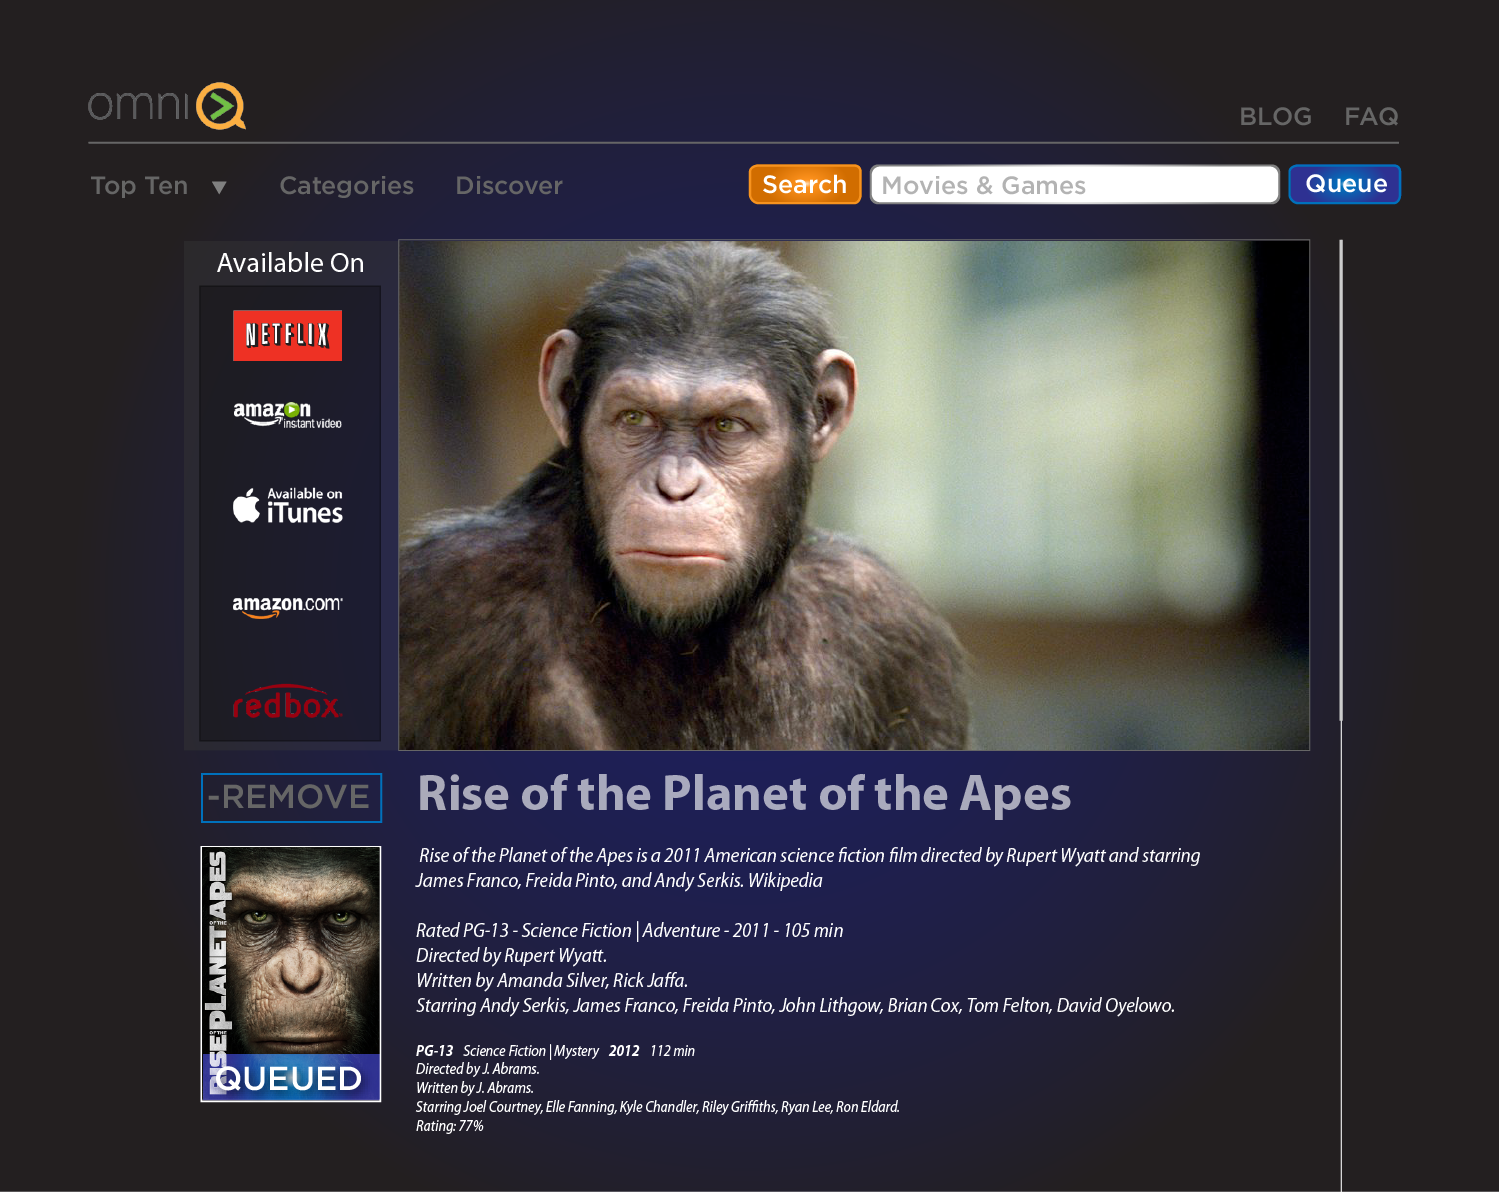Click the 'Starring Andy Serkis' cast line
The height and width of the screenshot is (1194, 1500).
[x=795, y=1006]
